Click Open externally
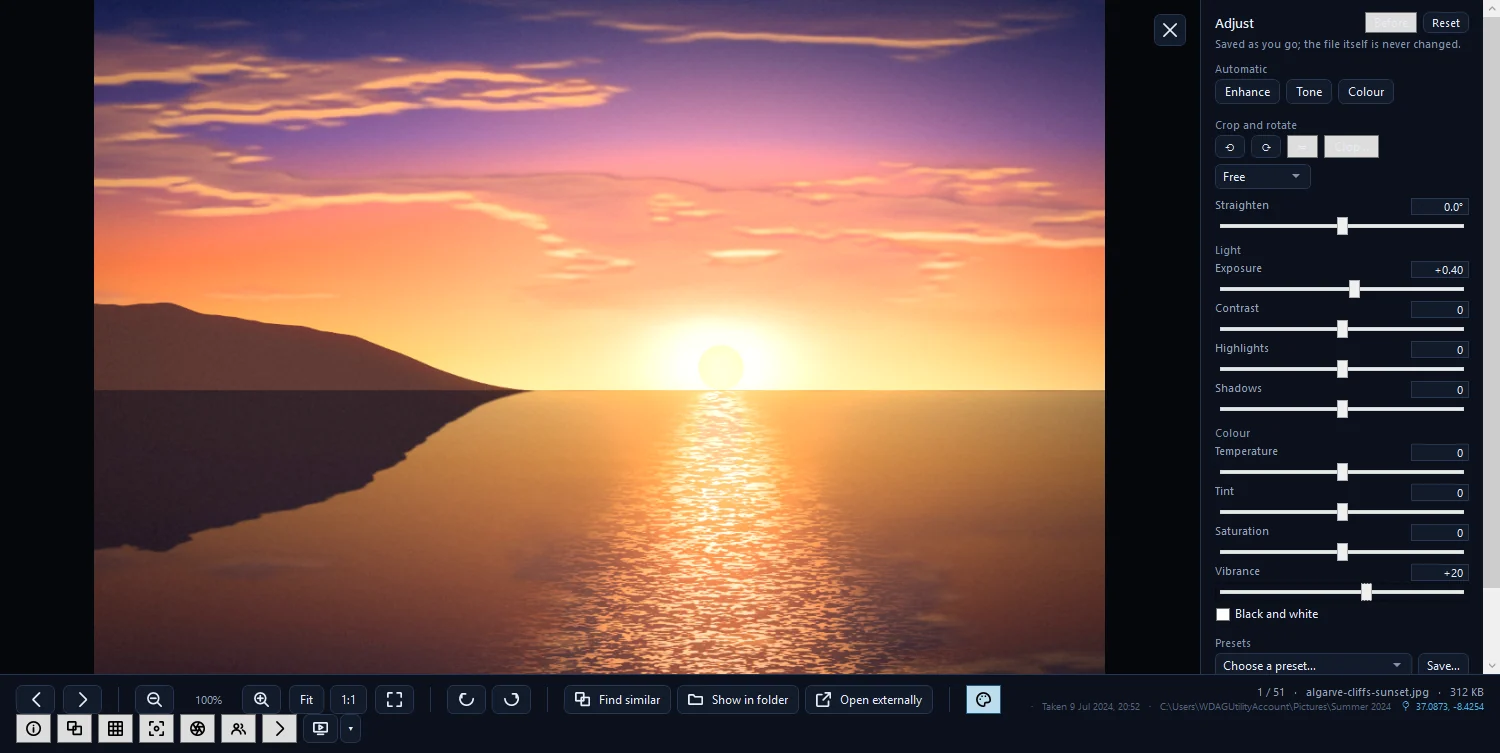The width and height of the screenshot is (1500, 753). pyautogui.click(x=869, y=699)
